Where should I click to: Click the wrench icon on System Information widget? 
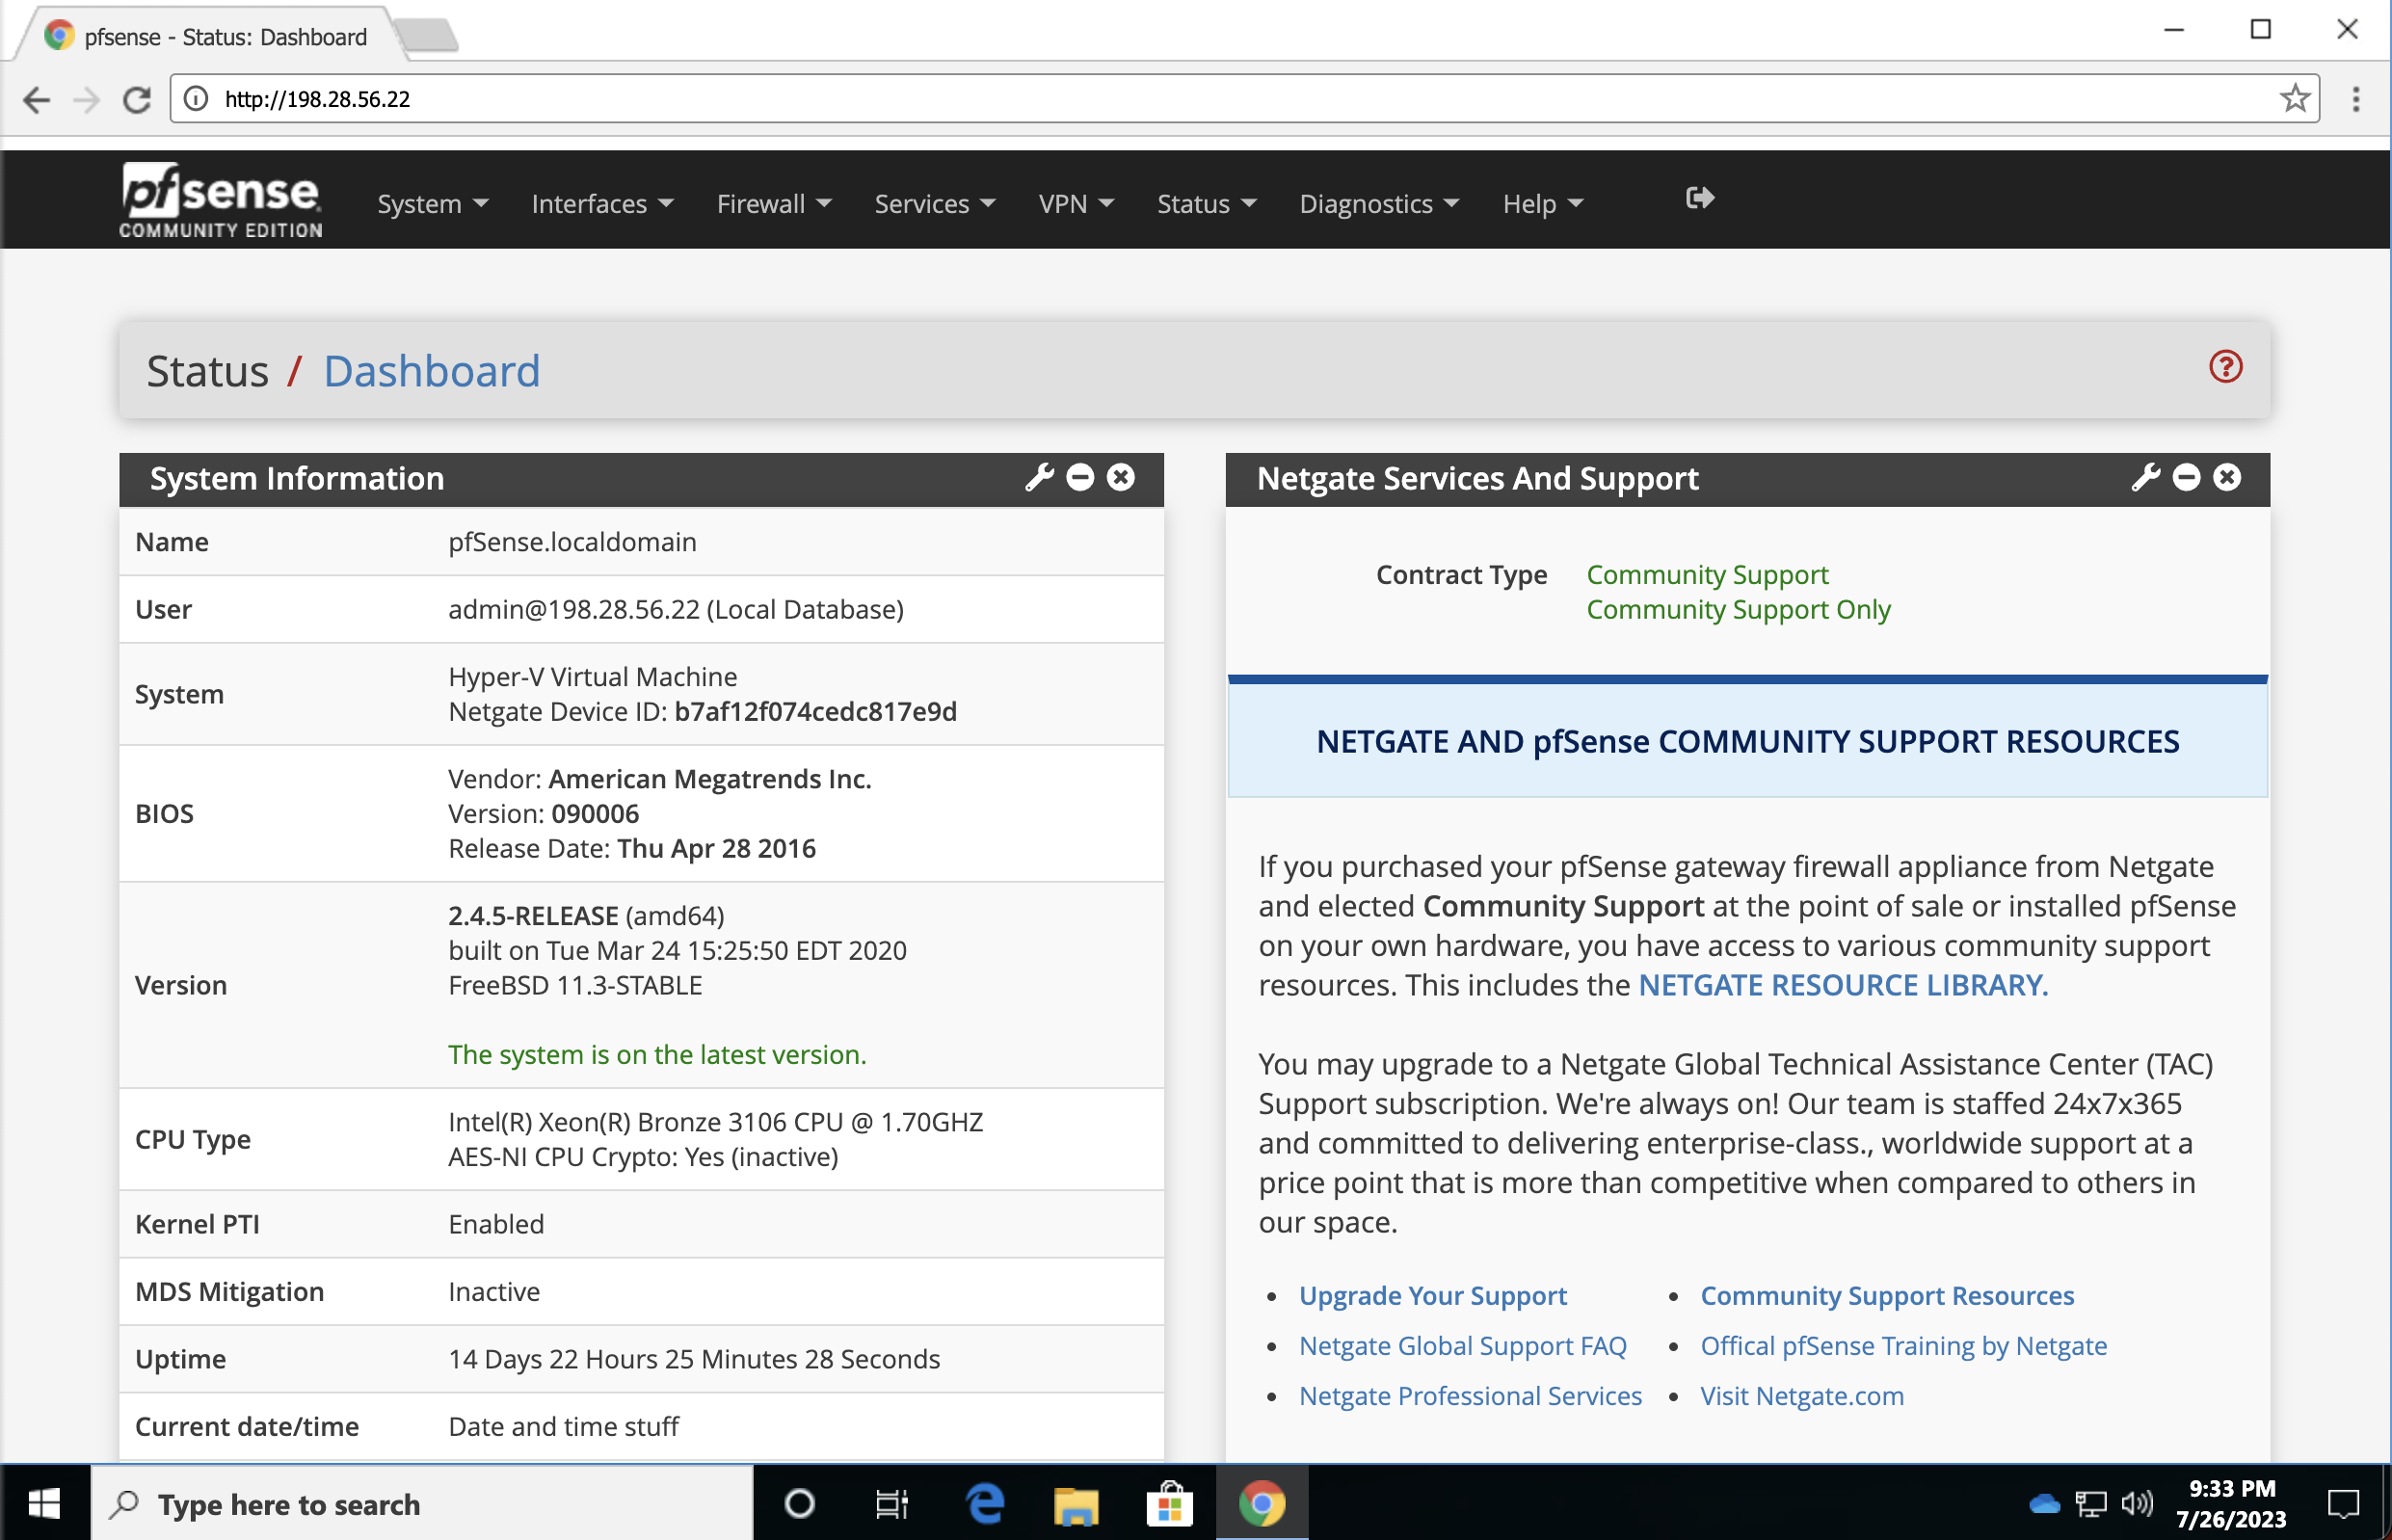1039,477
